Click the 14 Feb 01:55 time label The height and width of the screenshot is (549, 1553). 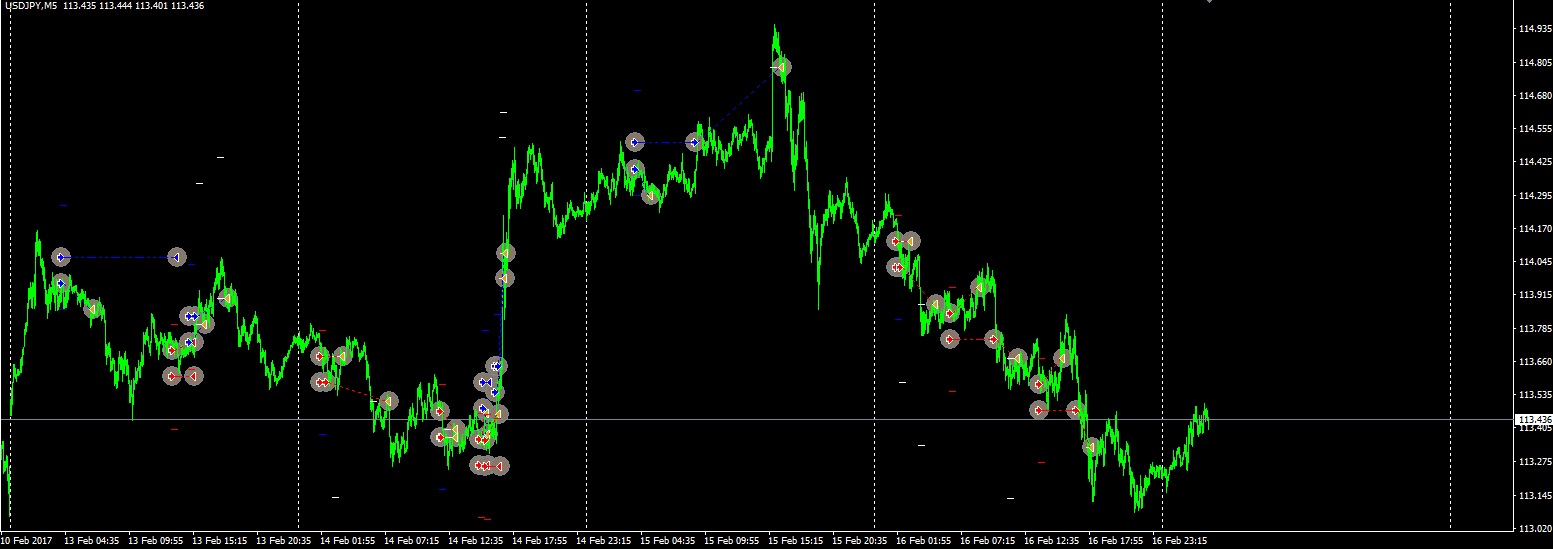348,540
